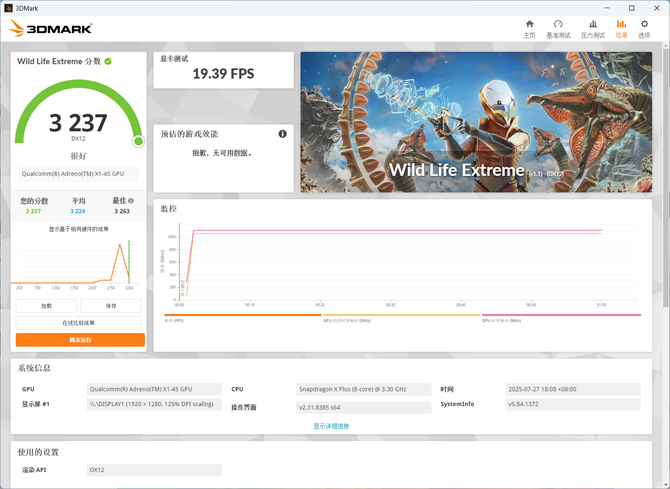
Task: Open the 显示详细信息 show details link
Action: [x=331, y=426]
